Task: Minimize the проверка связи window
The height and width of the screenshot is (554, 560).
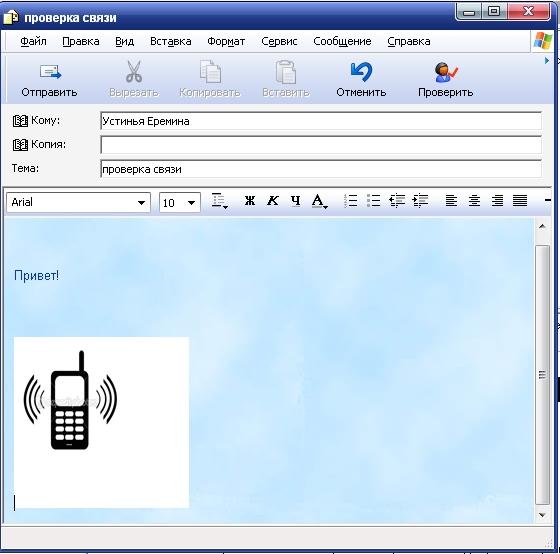Action: coord(469,11)
